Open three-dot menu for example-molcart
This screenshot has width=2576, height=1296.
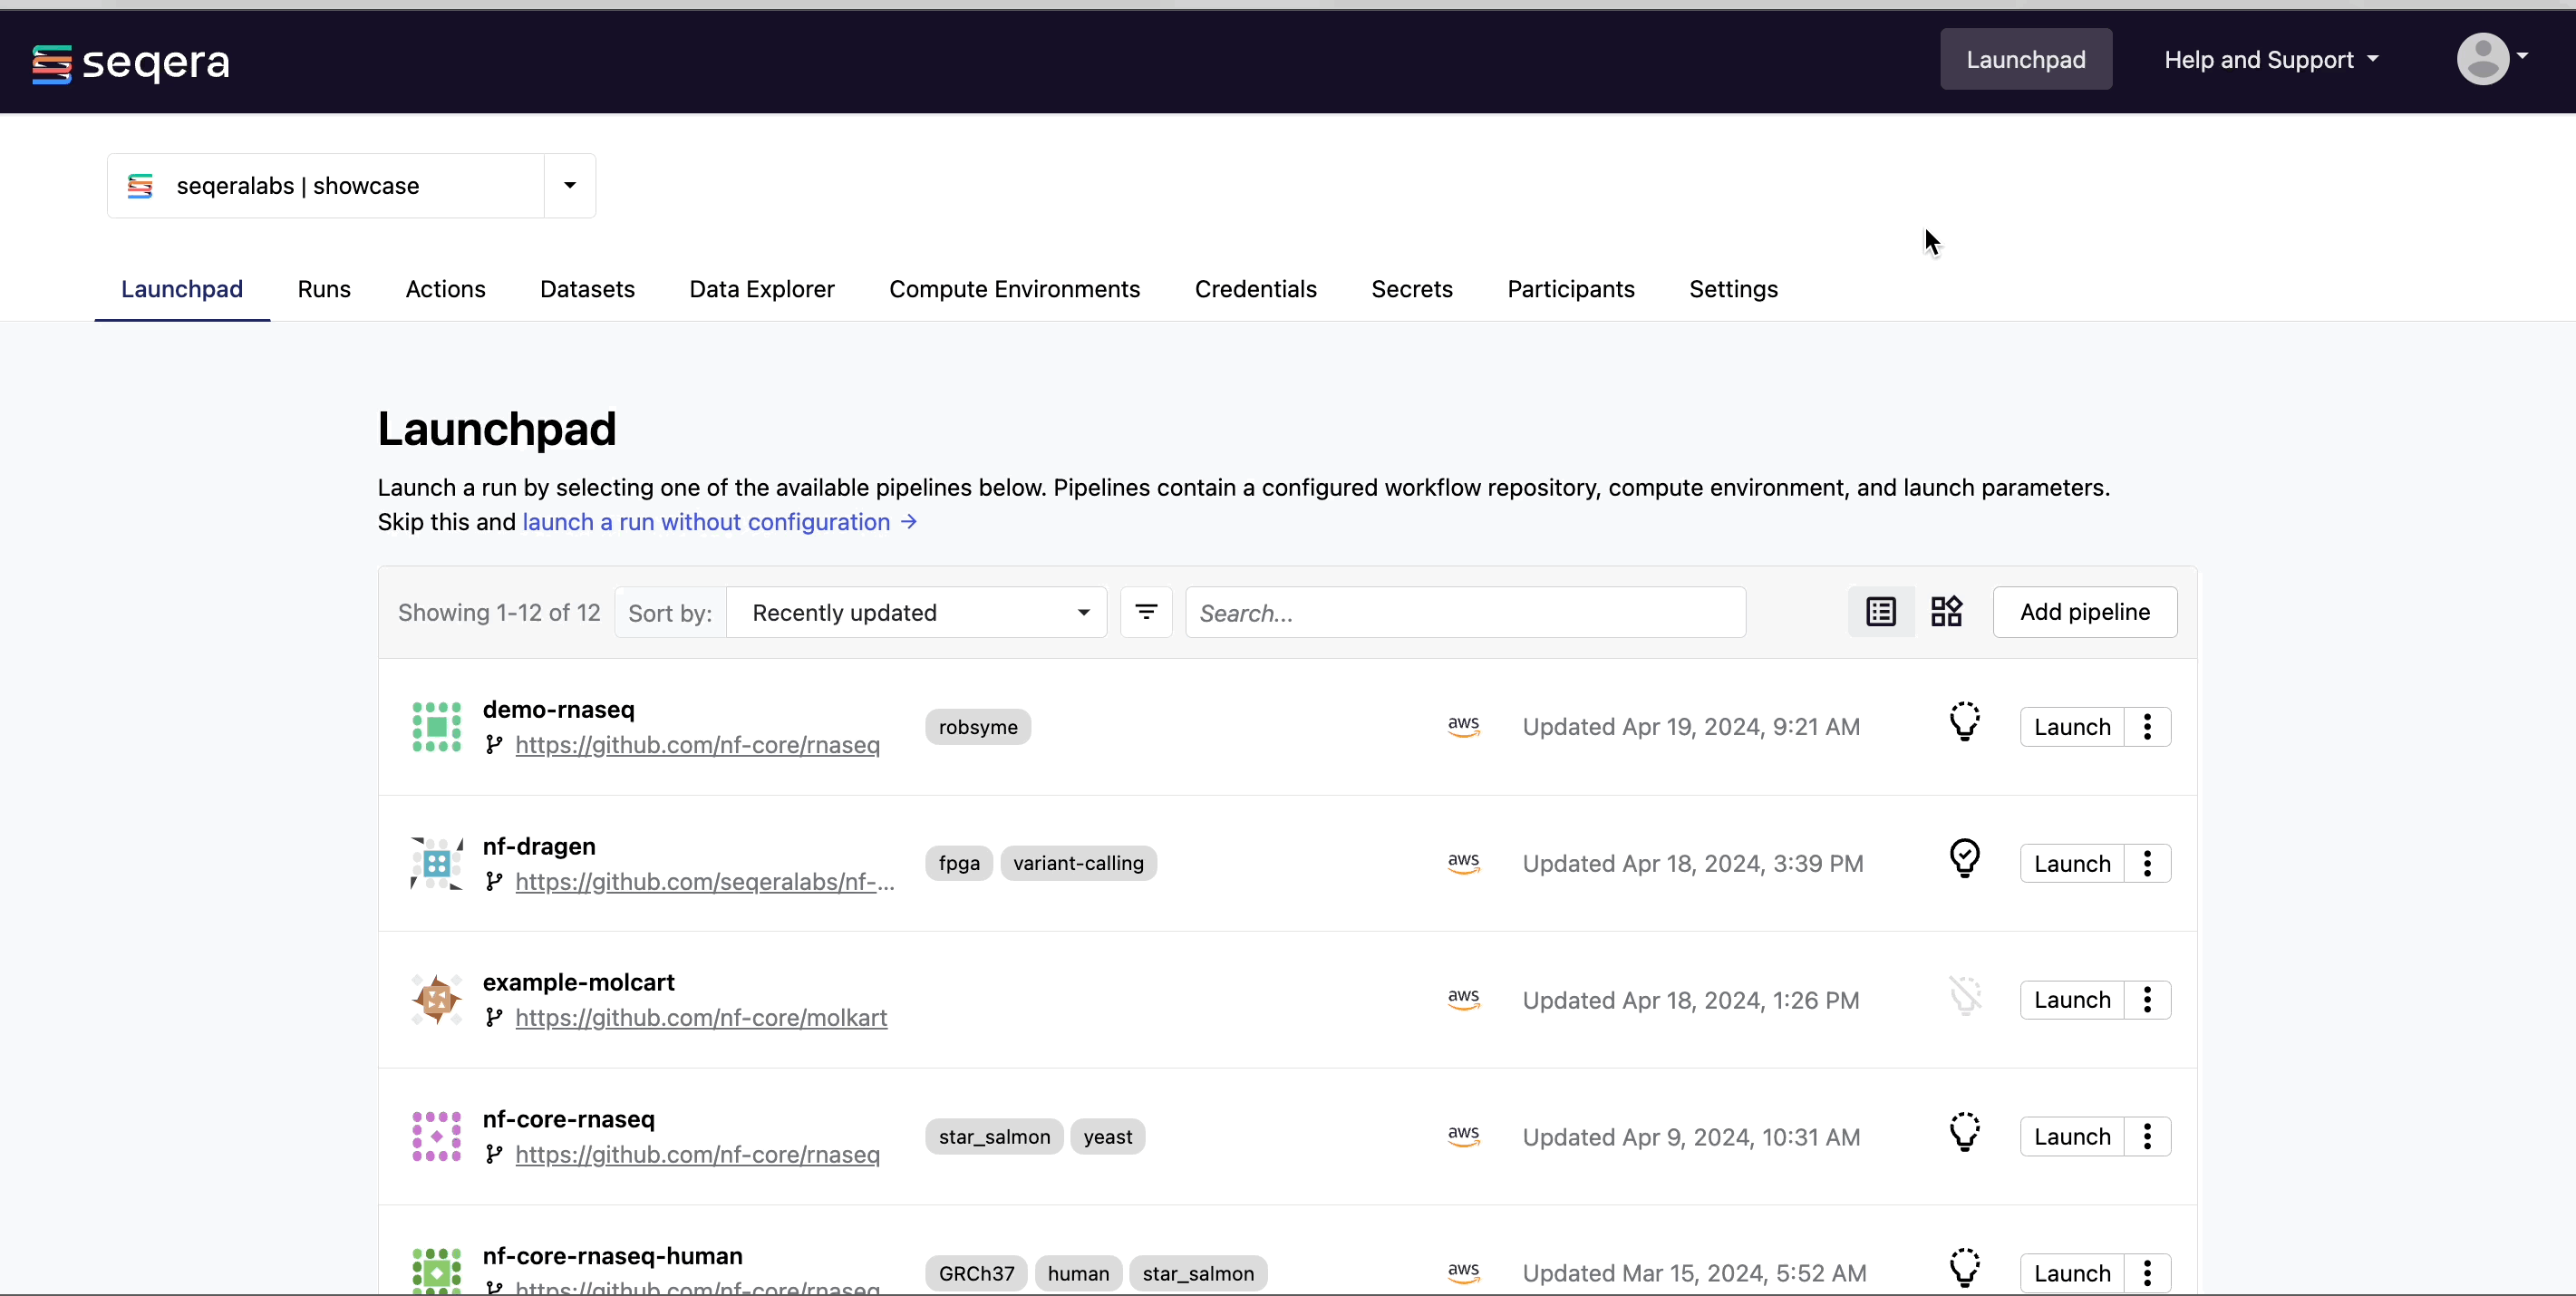click(x=2147, y=1000)
